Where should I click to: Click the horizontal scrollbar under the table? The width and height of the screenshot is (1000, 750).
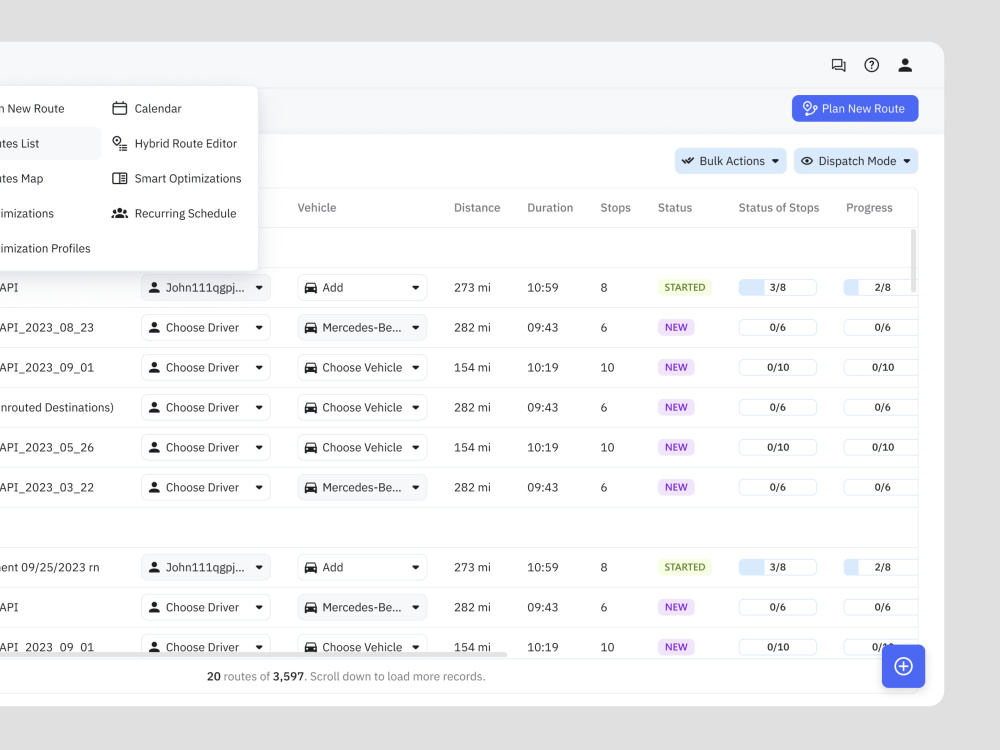coord(253,654)
